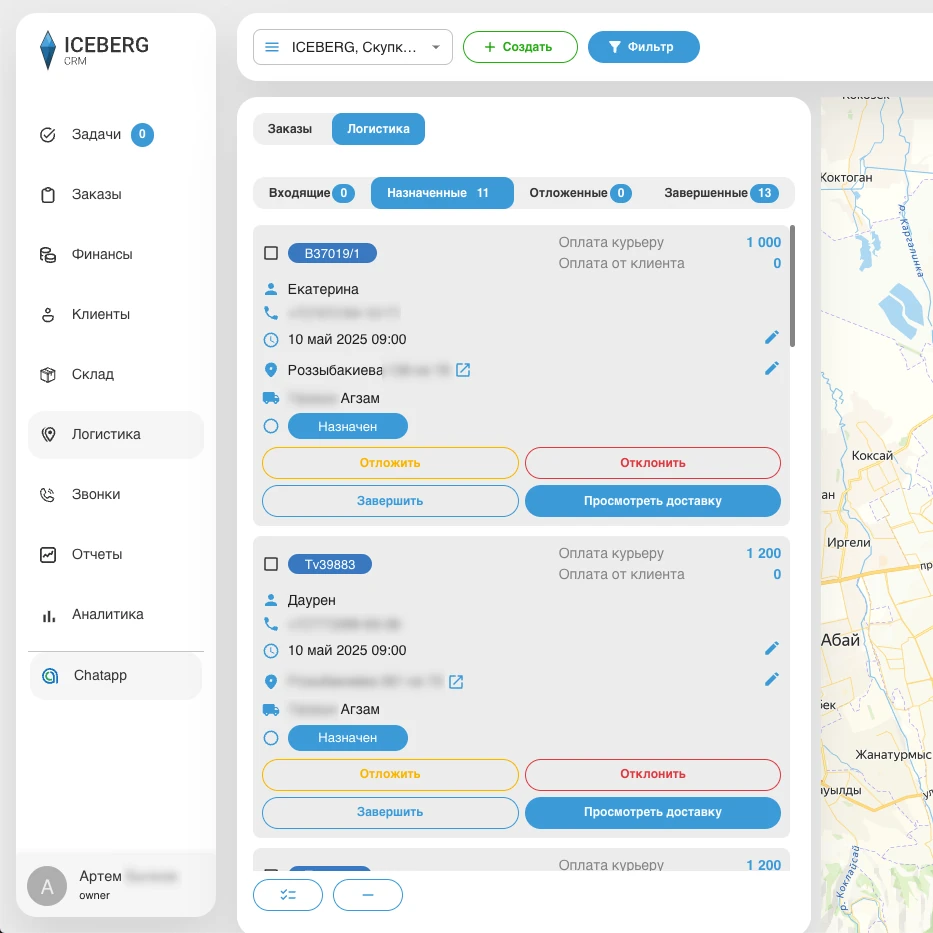Click phone icon in Даурен's card
This screenshot has width=933, height=933.
tap(271, 624)
